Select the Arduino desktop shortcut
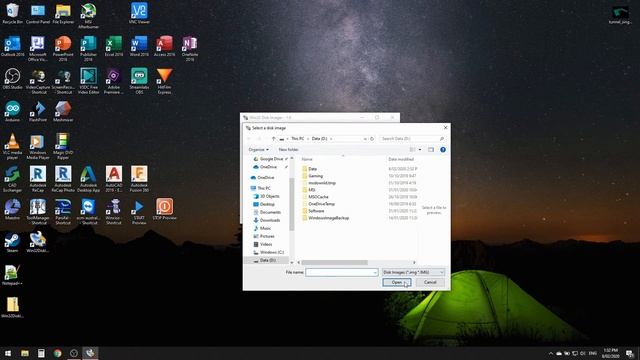Screen dimensions: 640x360 [x=12, y=111]
